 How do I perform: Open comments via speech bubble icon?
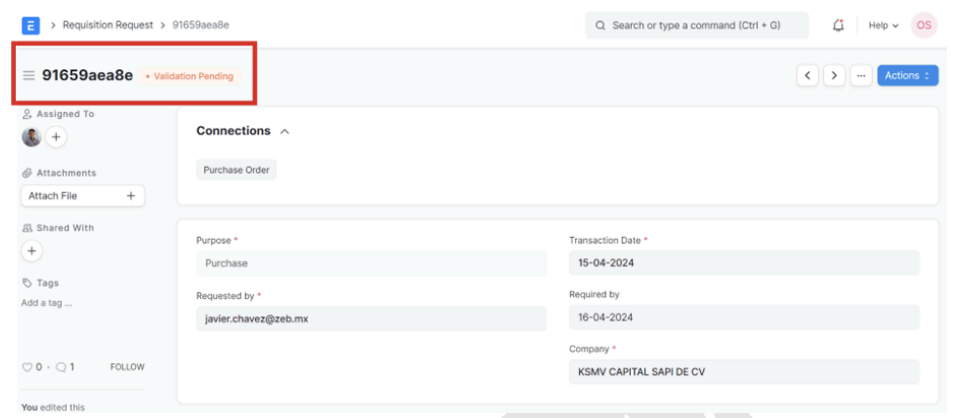(60, 367)
